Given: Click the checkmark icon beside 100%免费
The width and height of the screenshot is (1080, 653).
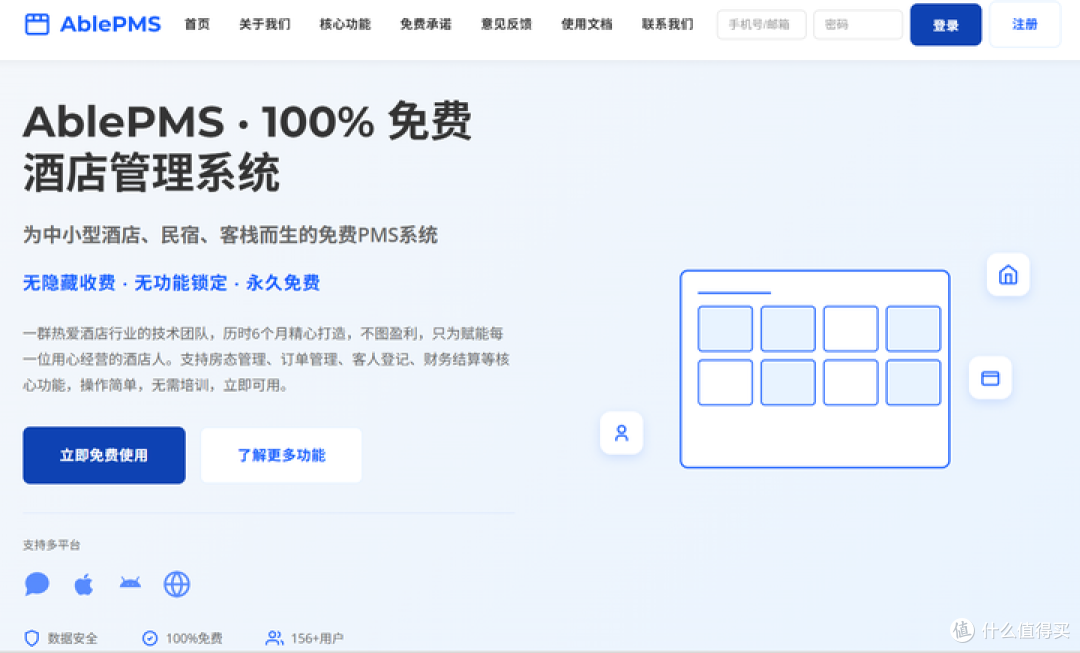Looking at the screenshot, I should coord(149,639).
